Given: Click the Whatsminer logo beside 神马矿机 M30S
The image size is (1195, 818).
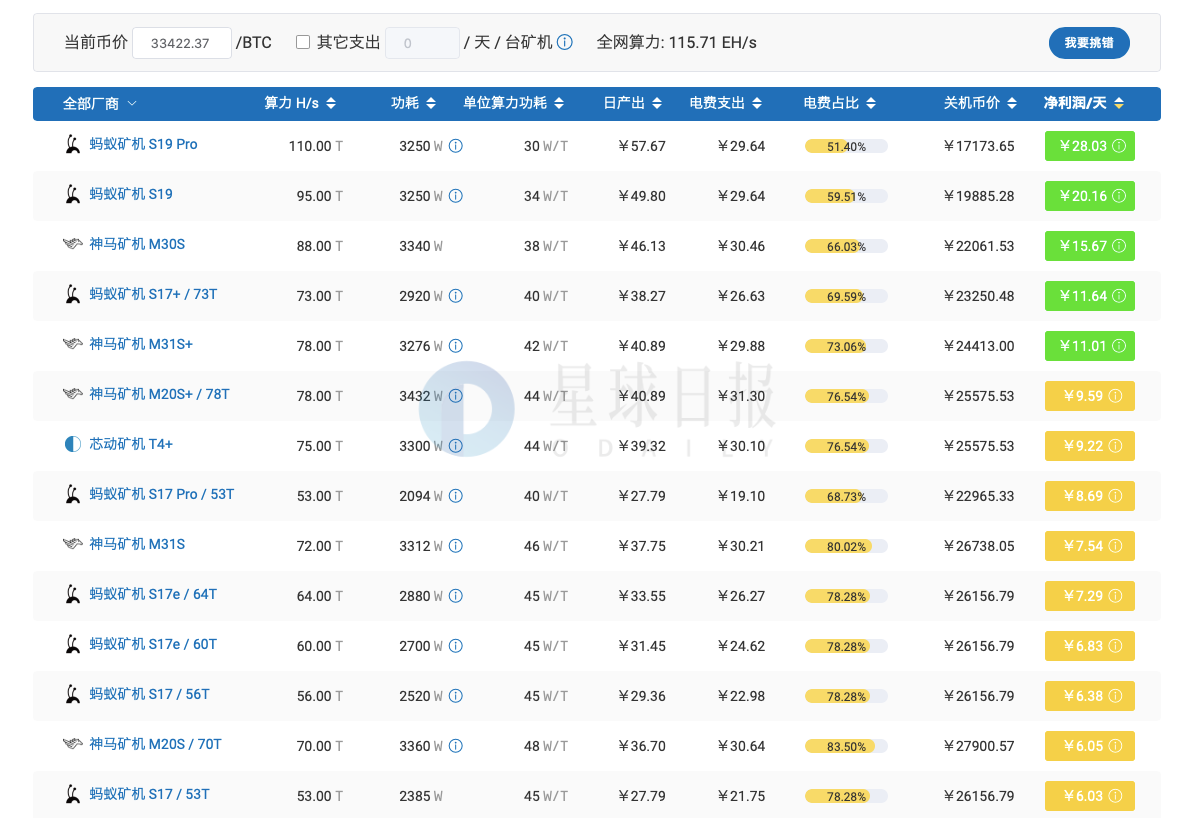Looking at the screenshot, I should 72,244.
